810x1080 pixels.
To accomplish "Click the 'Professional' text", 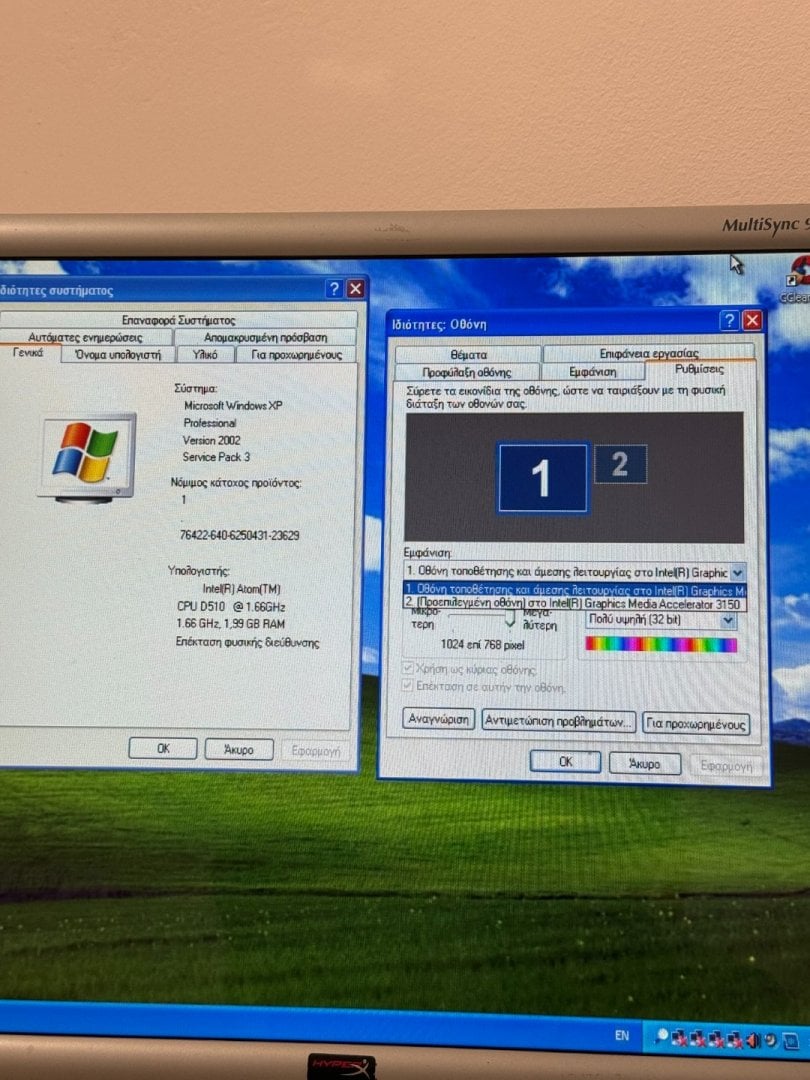I will pos(209,423).
